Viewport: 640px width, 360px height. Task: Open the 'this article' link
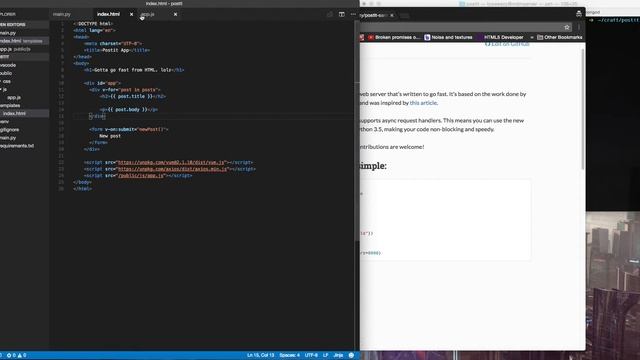423,103
